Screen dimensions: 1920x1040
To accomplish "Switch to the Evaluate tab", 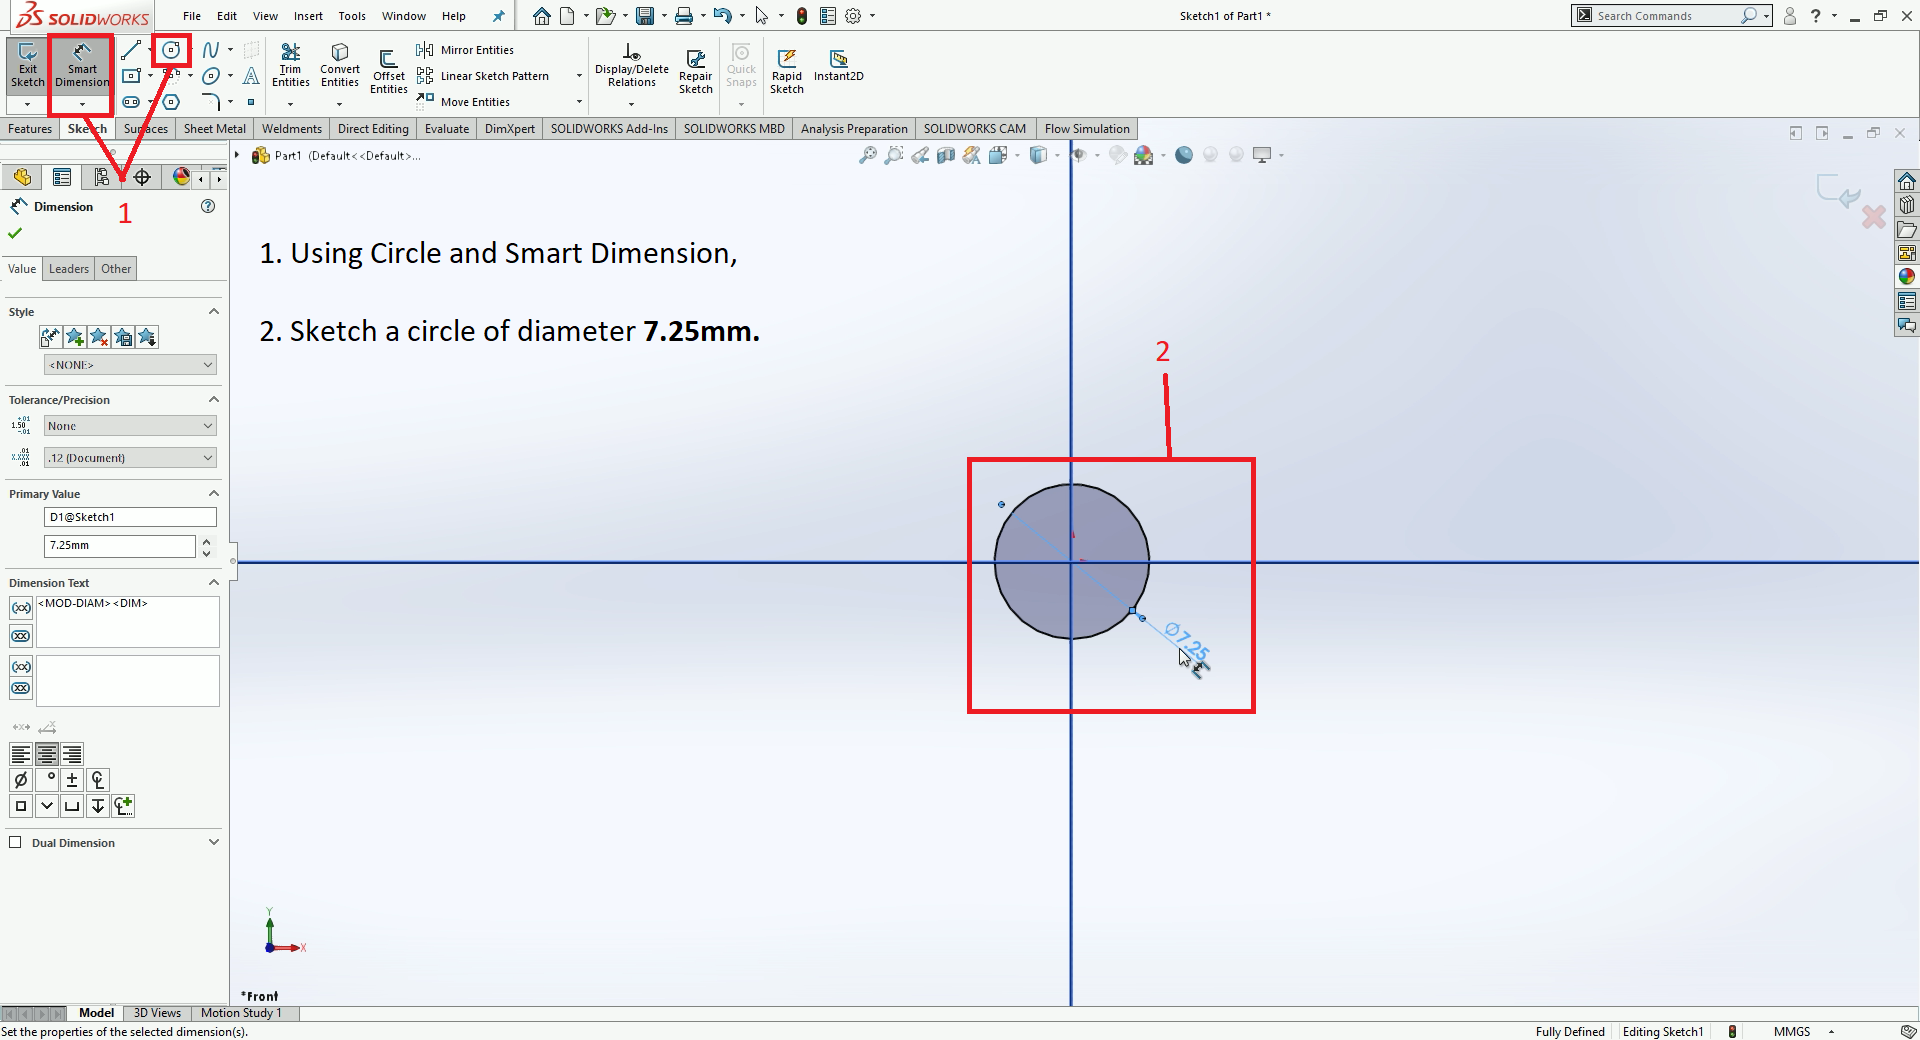I will tap(447, 129).
